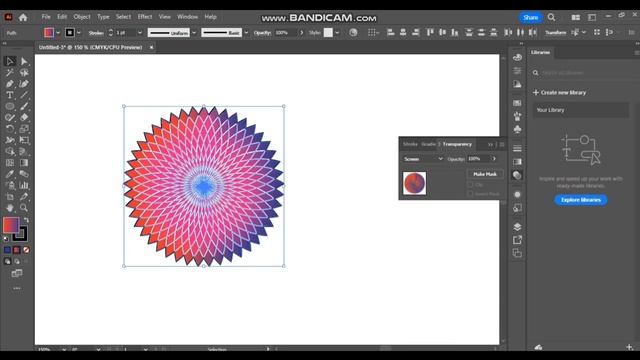The height and width of the screenshot is (360, 640).
Task: Open the Uniform width profile dropdown
Action: point(194,33)
